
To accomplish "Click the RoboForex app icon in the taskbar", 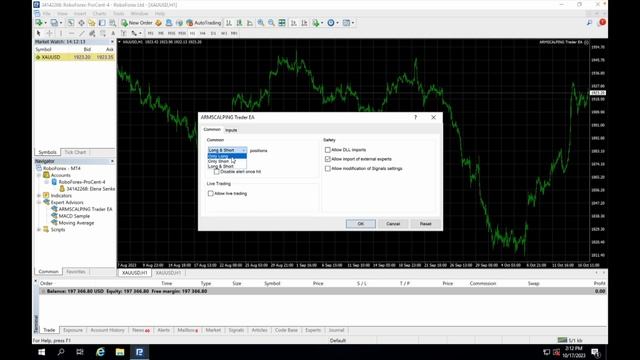I will point(139,352).
